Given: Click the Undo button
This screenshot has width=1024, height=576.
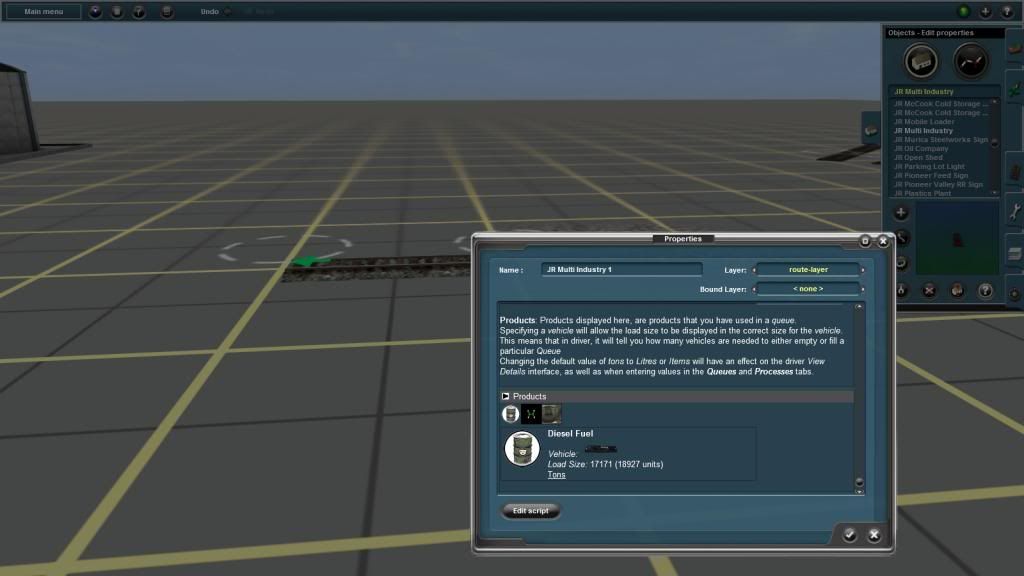Looking at the screenshot, I should tap(209, 12).
